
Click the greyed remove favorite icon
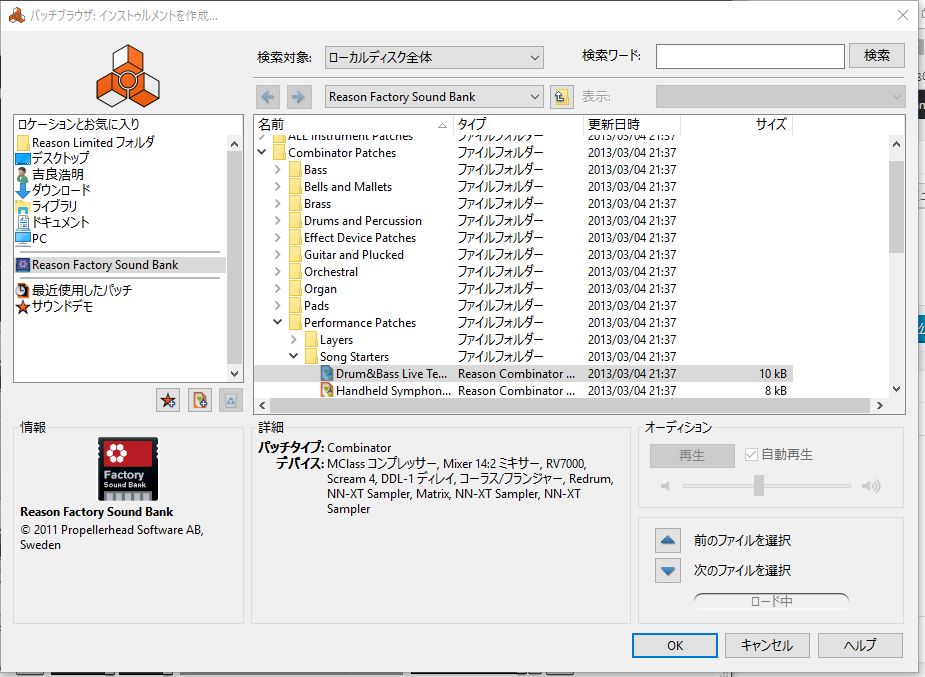tap(231, 401)
